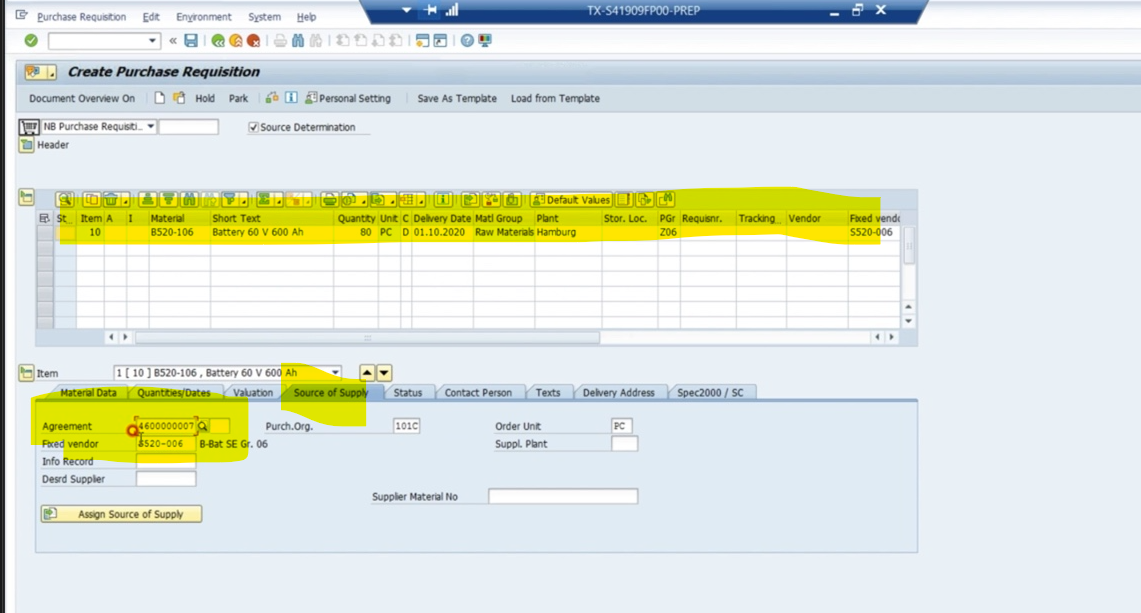Switch to the Material Data tab

pos(88,392)
